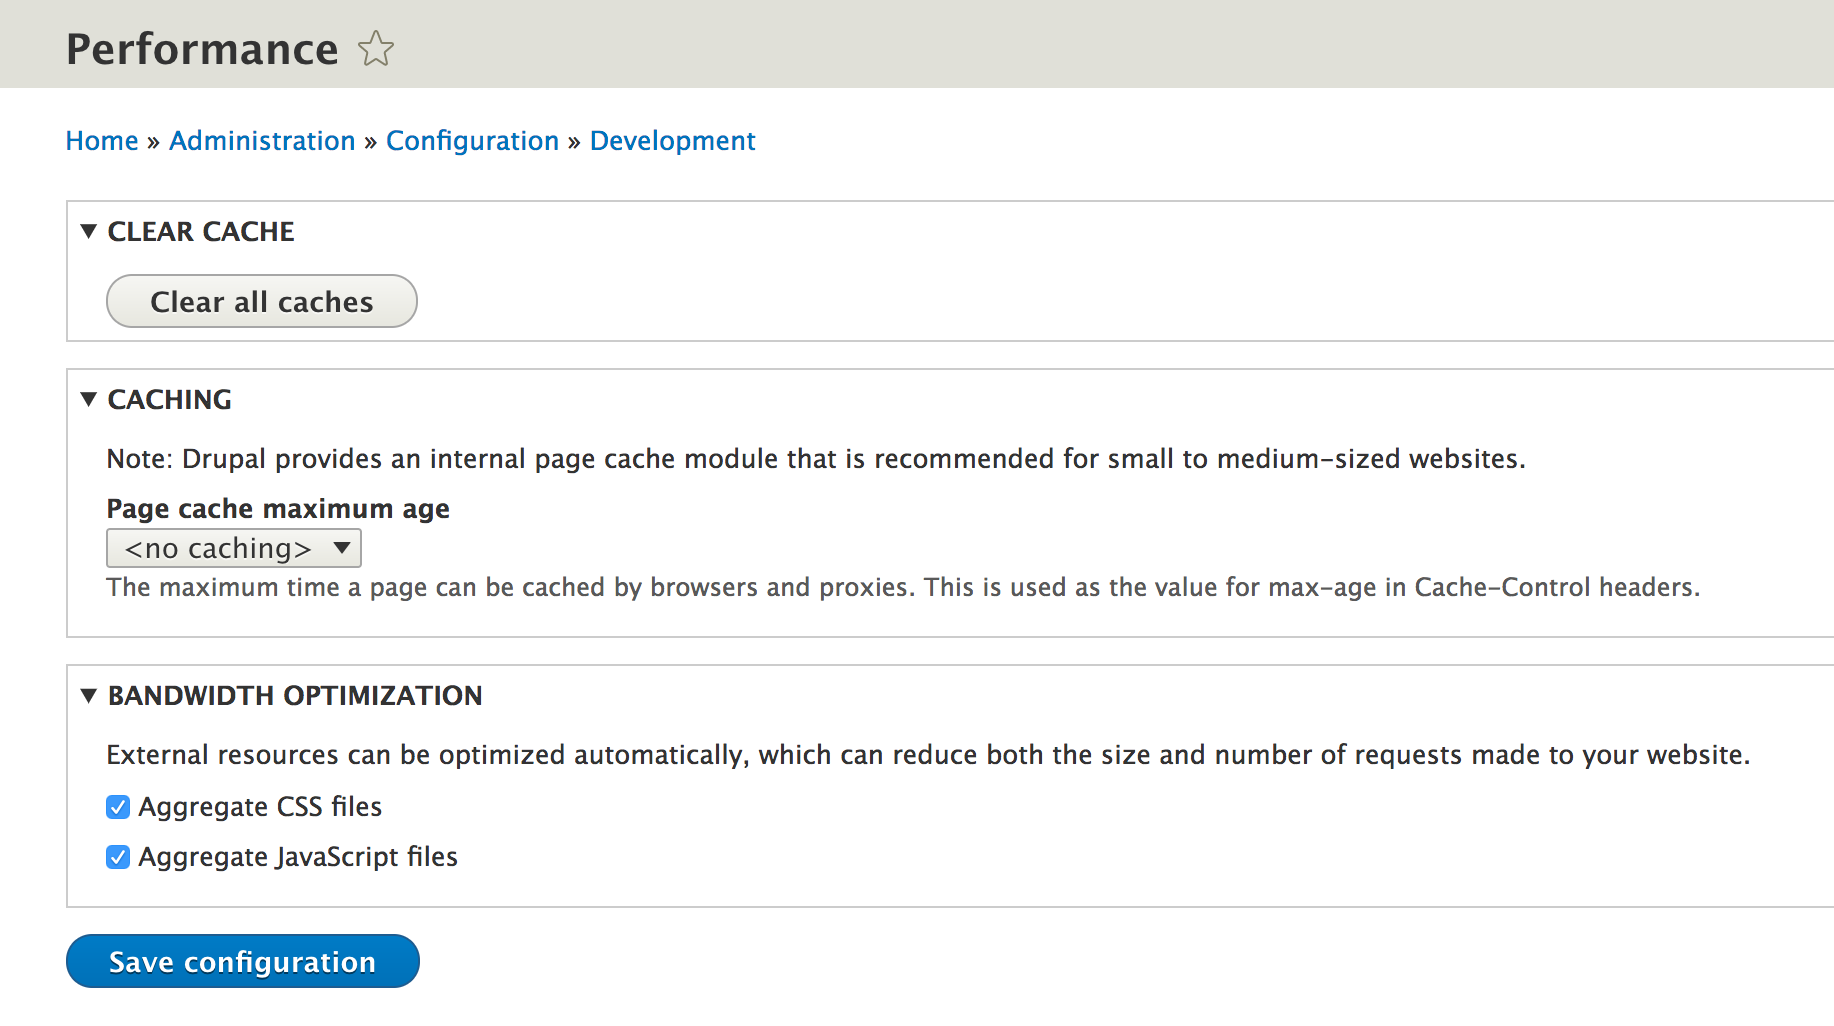Screen dimensions: 1834x1026
Task: Uncheck the Aggregate CSS files checkbox
Action: (118, 807)
